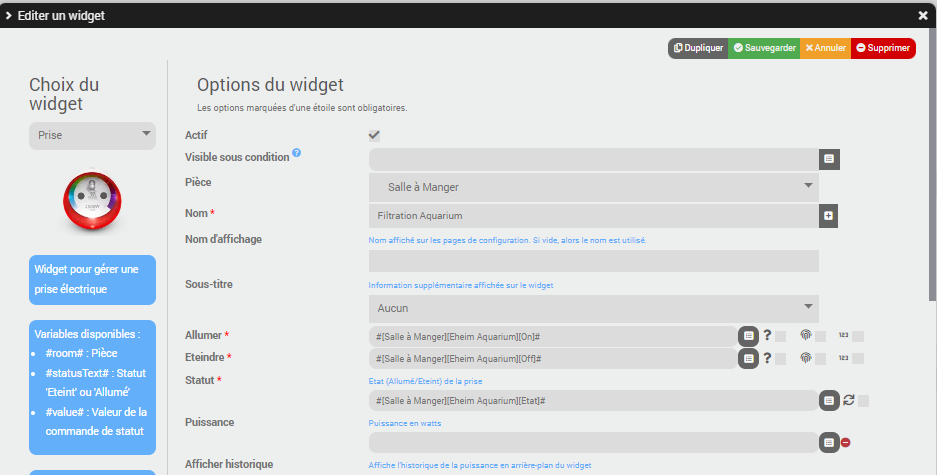The width and height of the screenshot is (937, 475).
Task: Click the Dupliquer button
Action: click(698, 48)
